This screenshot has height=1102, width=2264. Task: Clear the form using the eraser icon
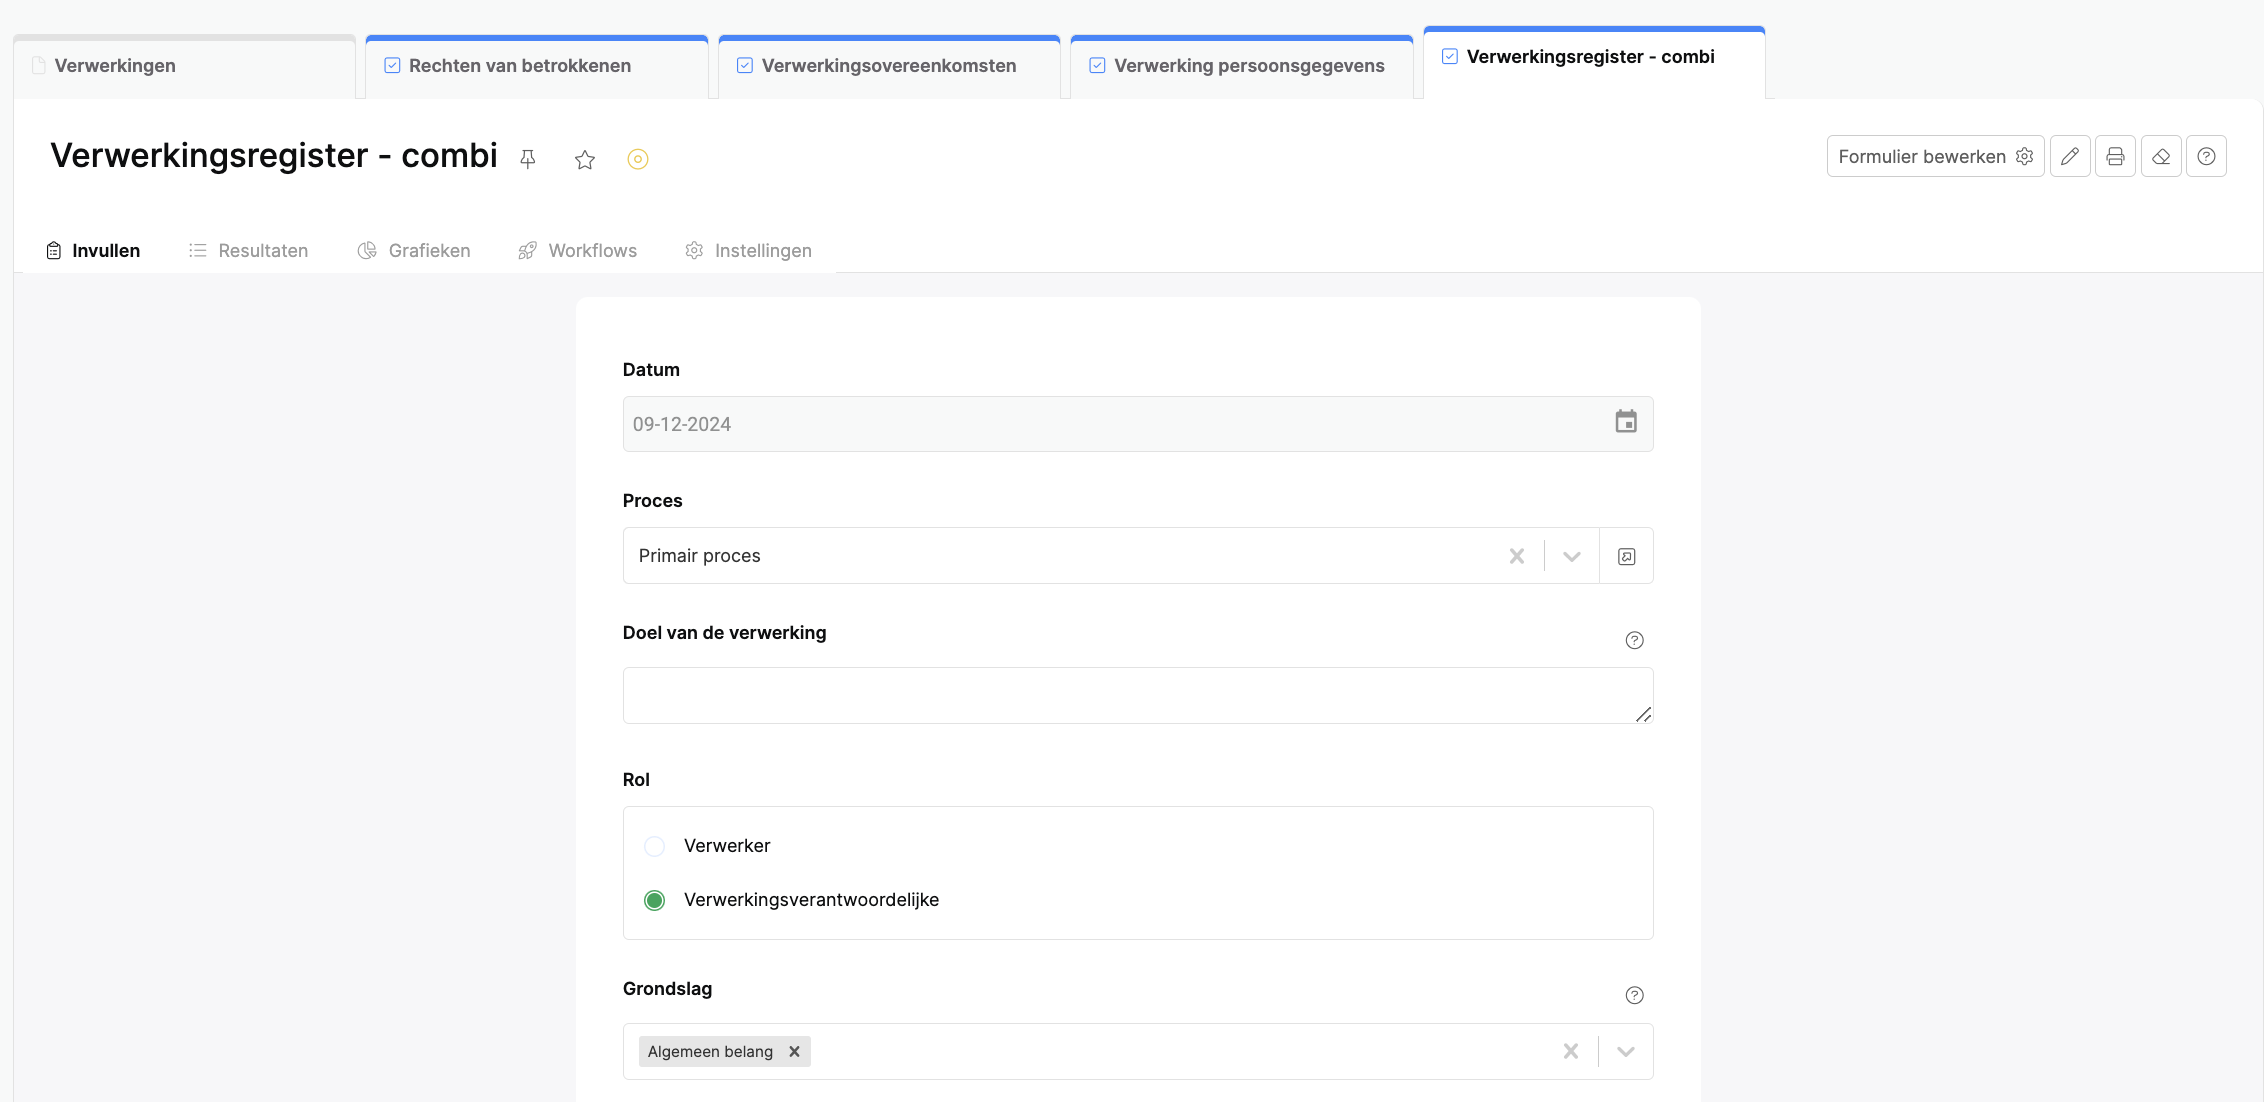[x=2161, y=156]
